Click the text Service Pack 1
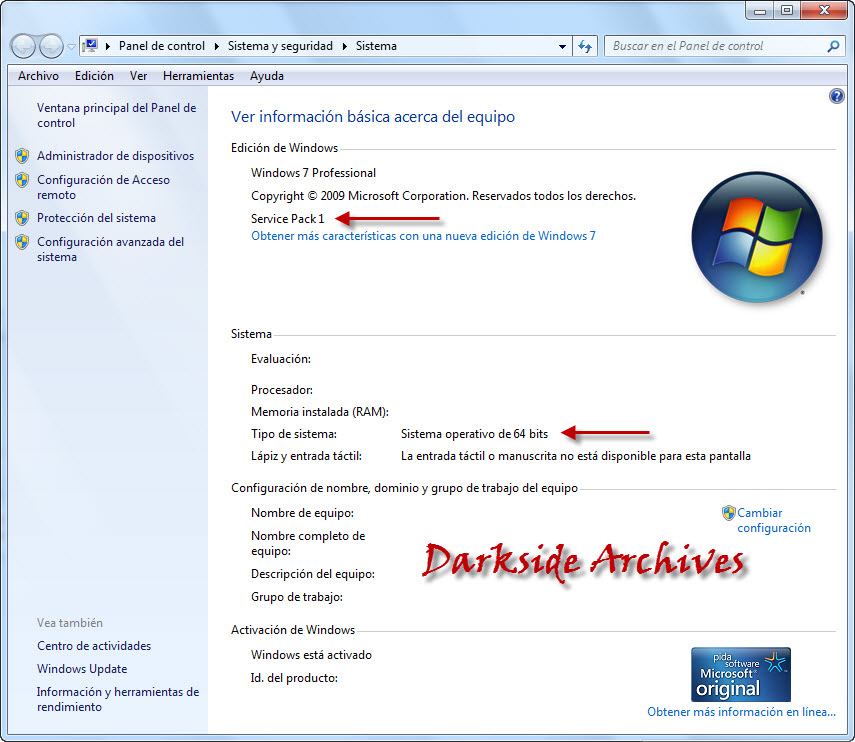This screenshot has width=855, height=742. pos(287,219)
